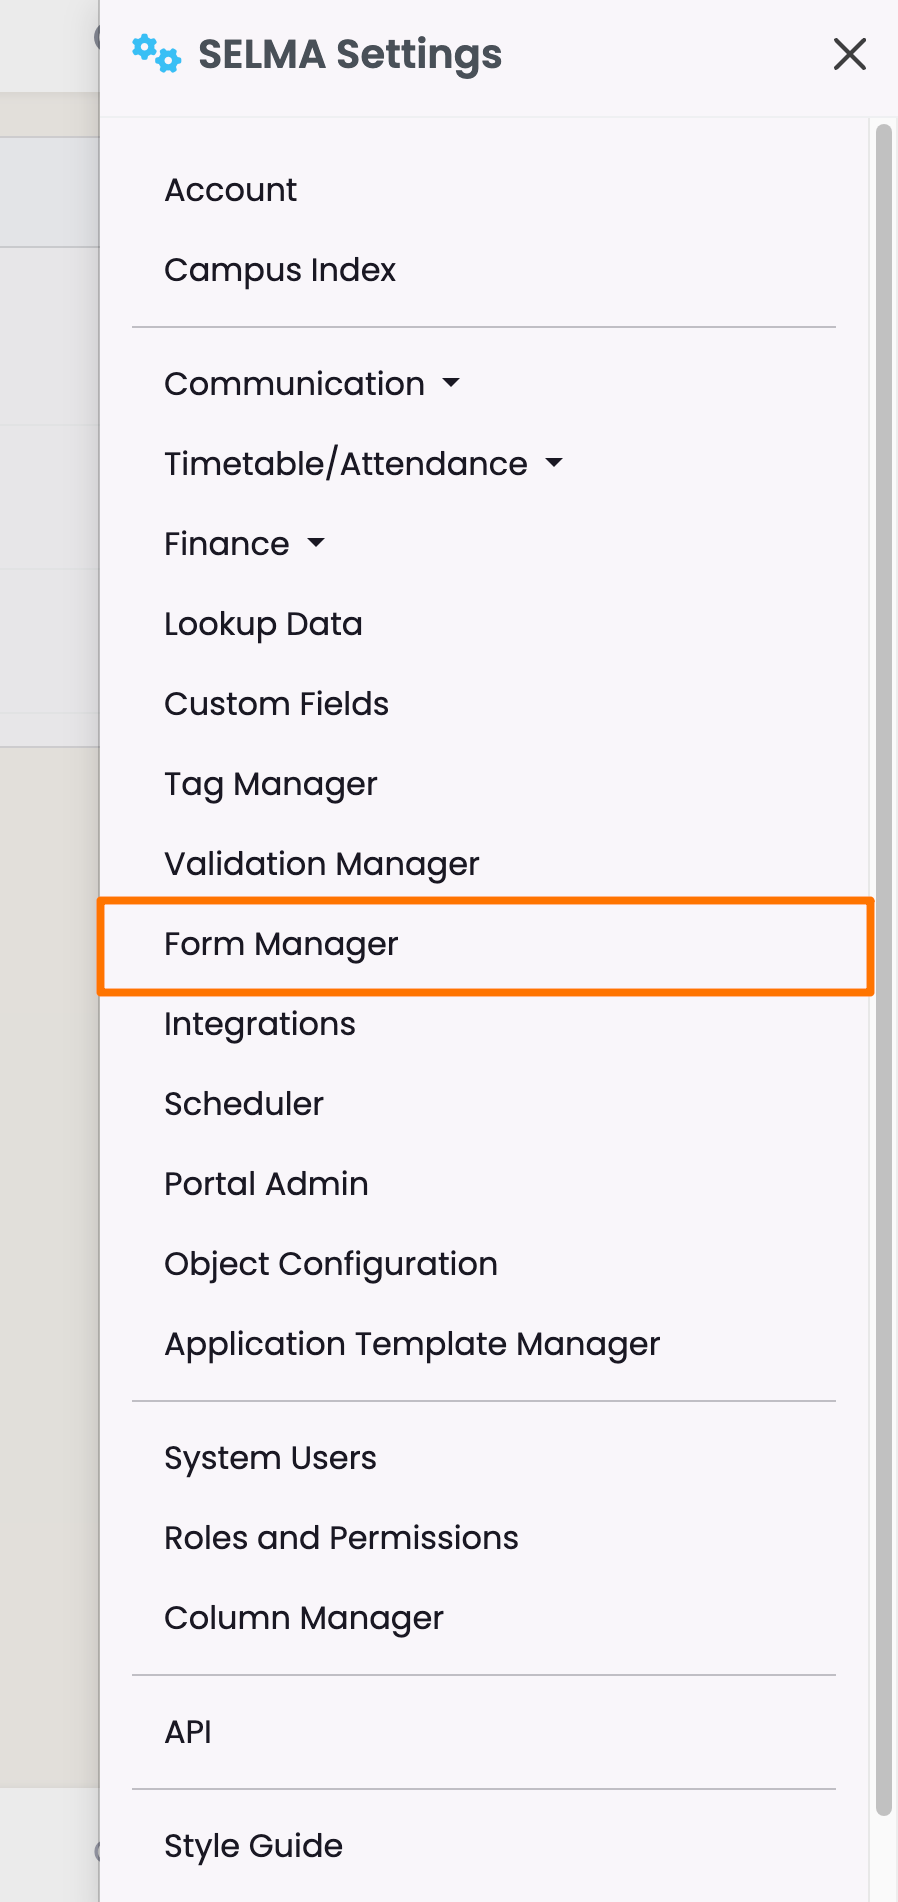The height and width of the screenshot is (1902, 898).
Task: Open Portal Admin
Action: point(266,1184)
